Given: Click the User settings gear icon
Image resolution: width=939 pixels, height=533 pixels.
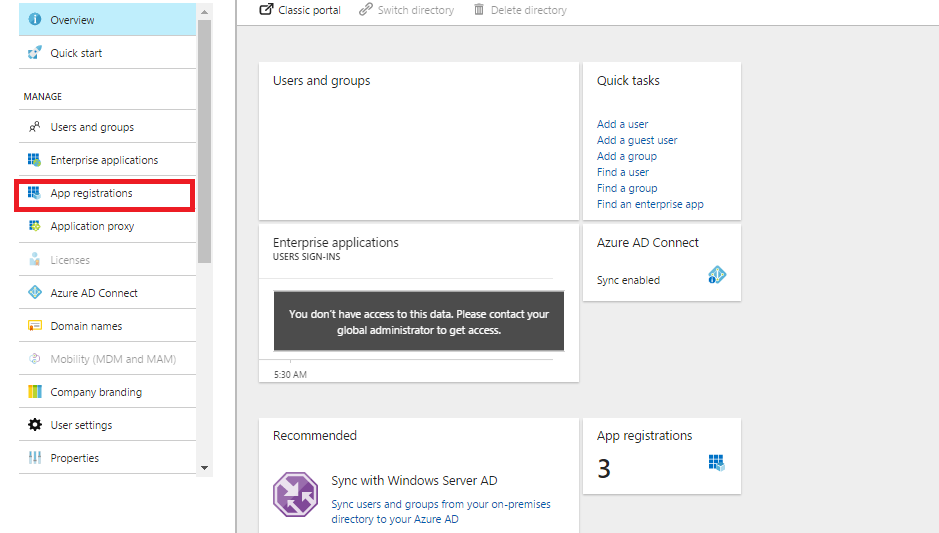Looking at the screenshot, I should pyautogui.click(x=35, y=425).
